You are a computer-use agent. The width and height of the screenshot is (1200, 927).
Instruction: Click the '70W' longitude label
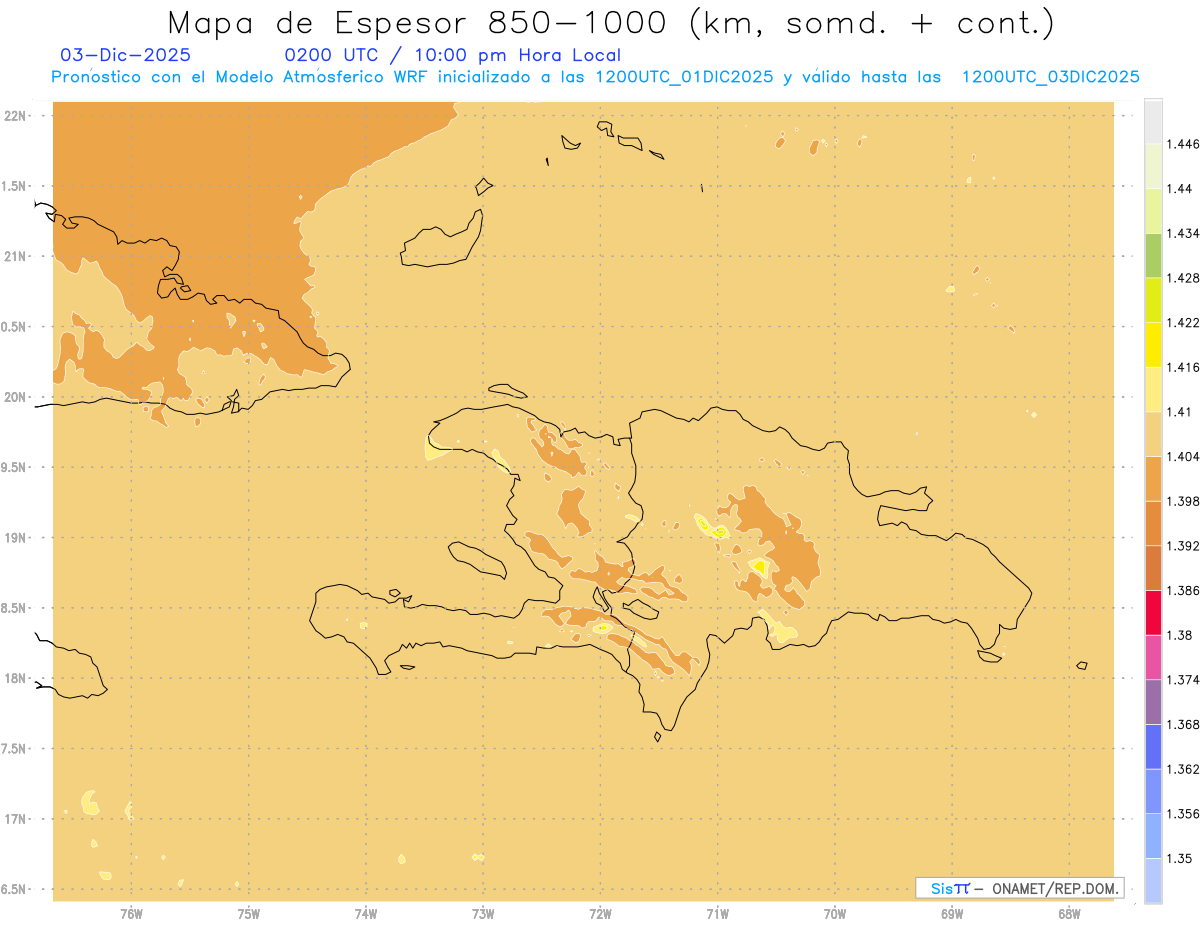pos(835,913)
